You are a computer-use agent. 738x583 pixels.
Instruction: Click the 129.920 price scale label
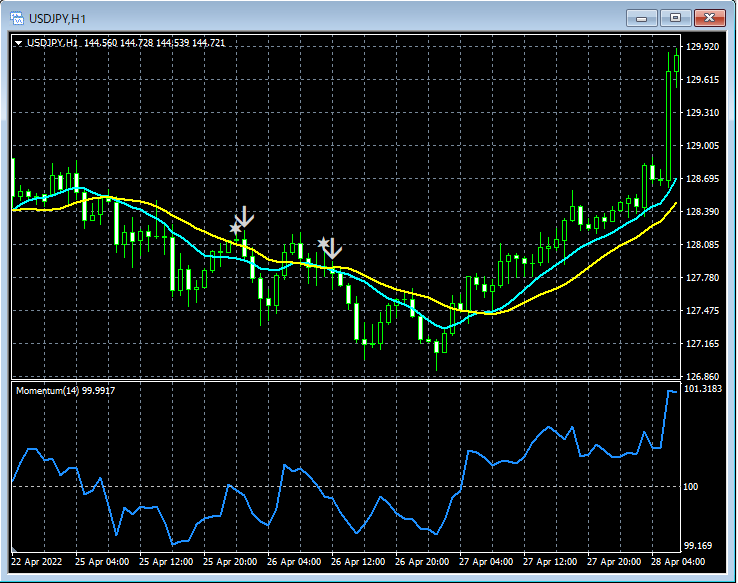pyautogui.click(x=702, y=47)
